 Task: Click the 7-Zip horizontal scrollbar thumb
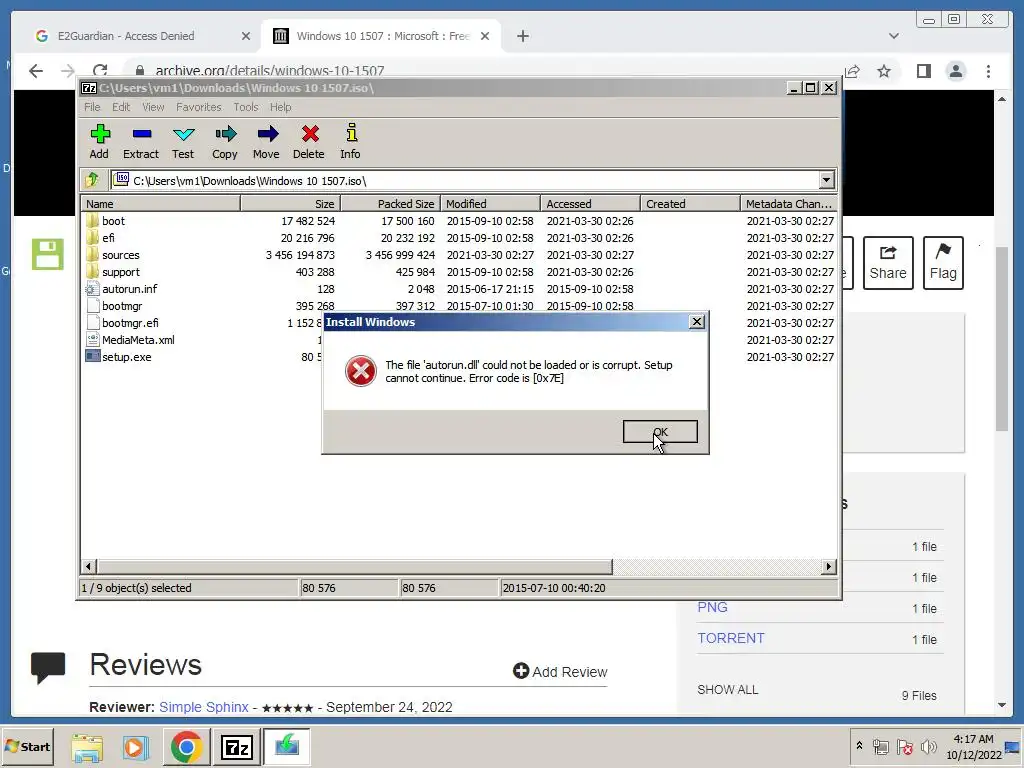tap(355, 566)
